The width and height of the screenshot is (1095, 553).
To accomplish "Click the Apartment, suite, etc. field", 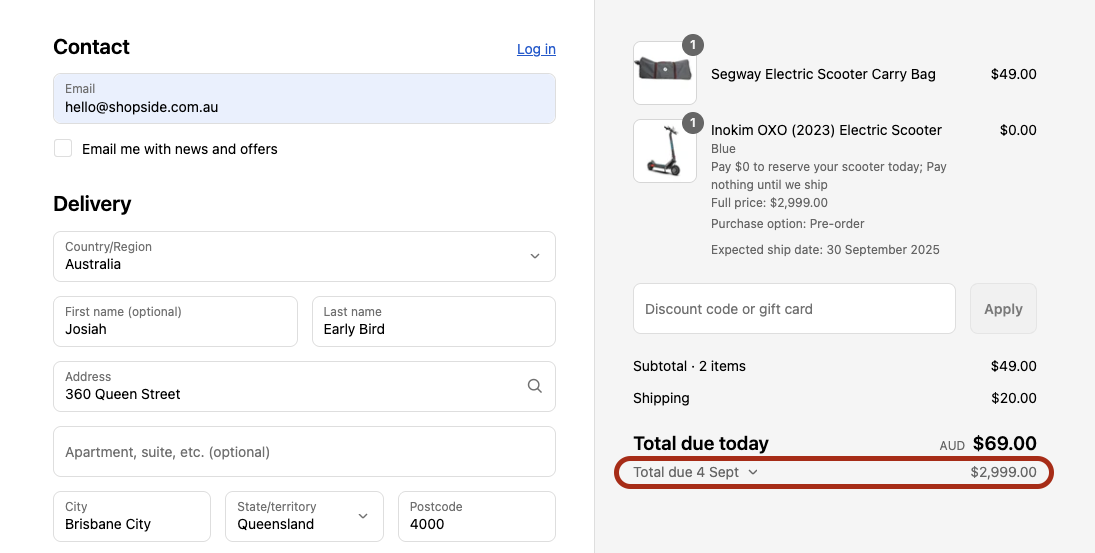I will pyautogui.click(x=304, y=452).
